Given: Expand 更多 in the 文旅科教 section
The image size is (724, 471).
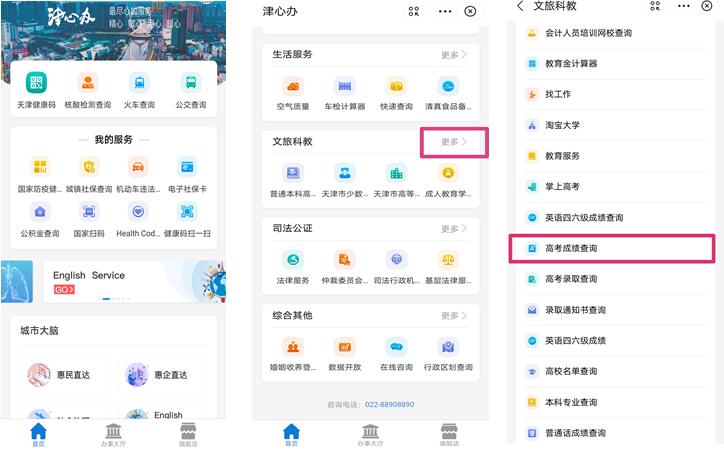Looking at the screenshot, I should (x=454, y=142).
